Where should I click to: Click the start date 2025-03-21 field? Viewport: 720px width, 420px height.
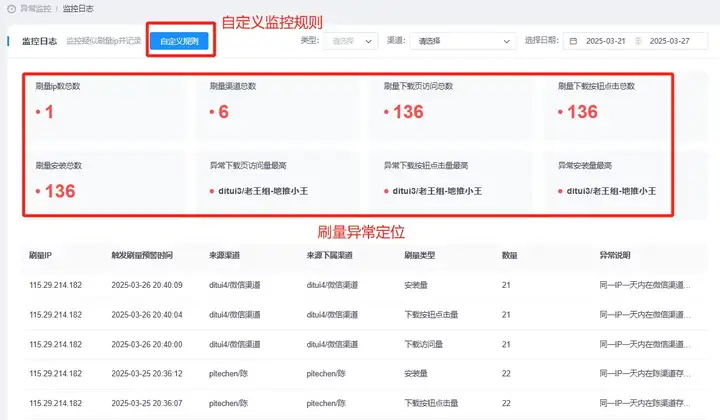coord(606,41)
